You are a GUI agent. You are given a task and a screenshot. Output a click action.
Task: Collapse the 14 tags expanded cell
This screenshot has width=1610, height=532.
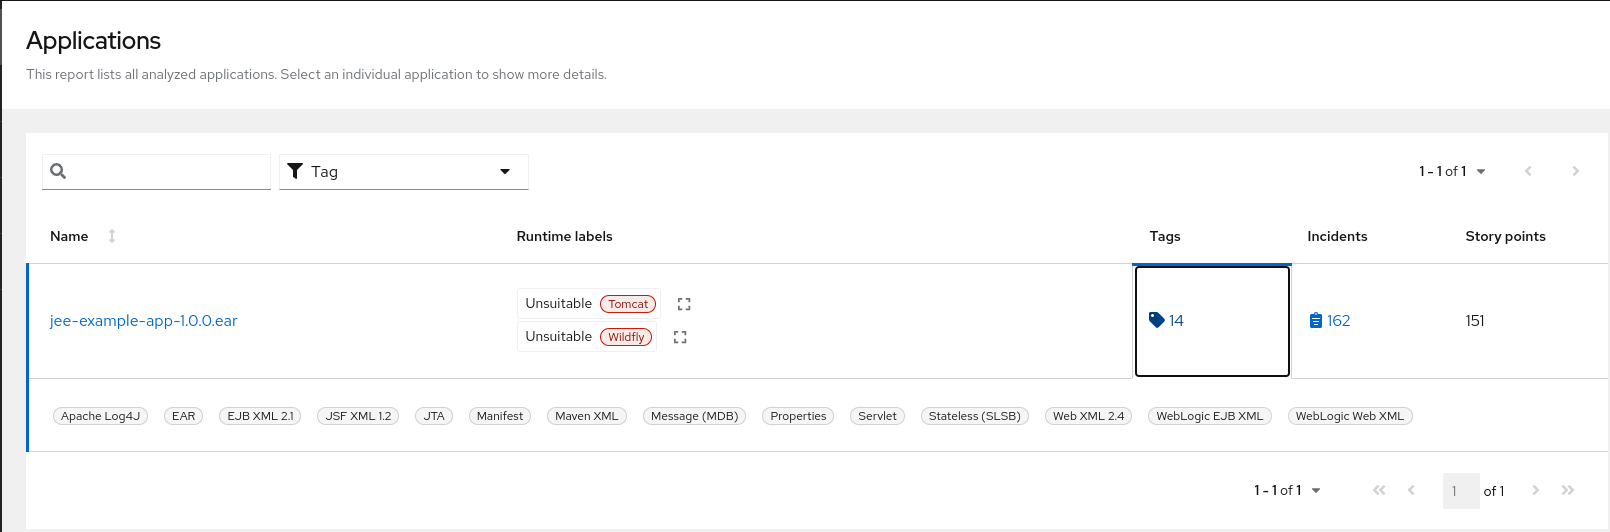[1167, 321]
